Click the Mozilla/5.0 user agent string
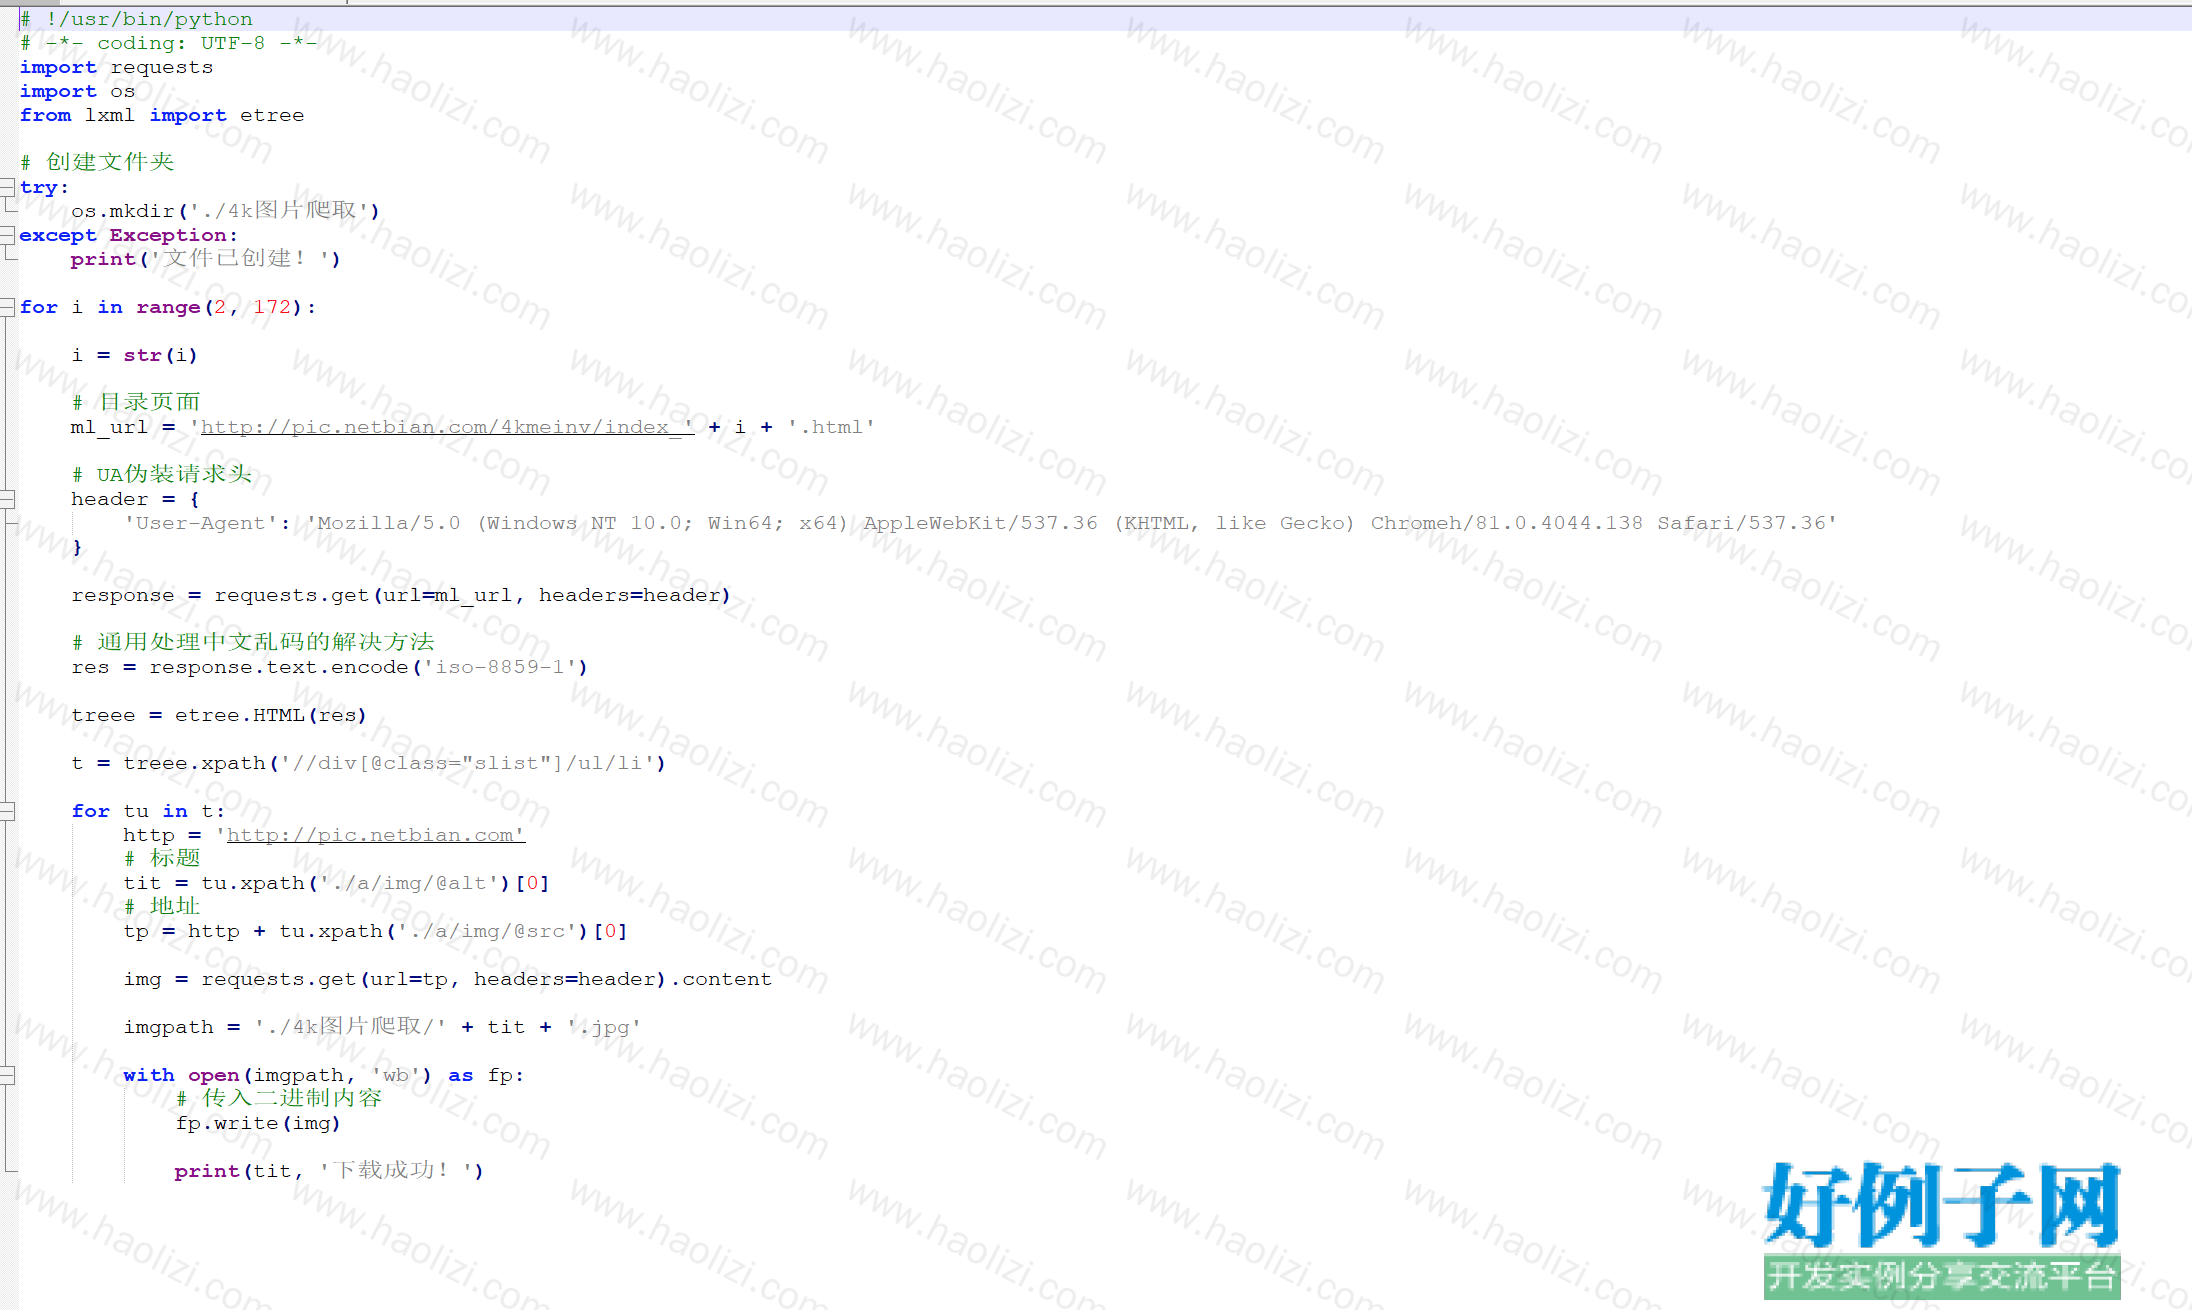Screen dimensions: 2192x1310 tap(1072, 523)
